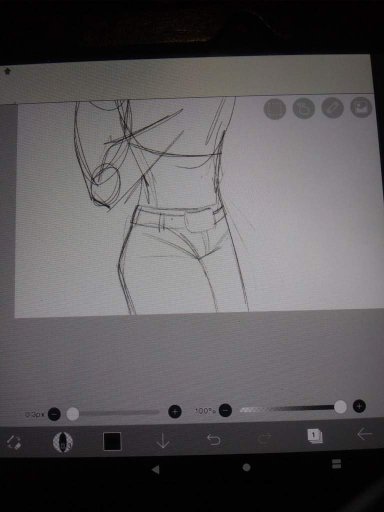The image size is (384, 512).
Task: Decrease opacity with the minus button
Action: click(x=225, y=410)
